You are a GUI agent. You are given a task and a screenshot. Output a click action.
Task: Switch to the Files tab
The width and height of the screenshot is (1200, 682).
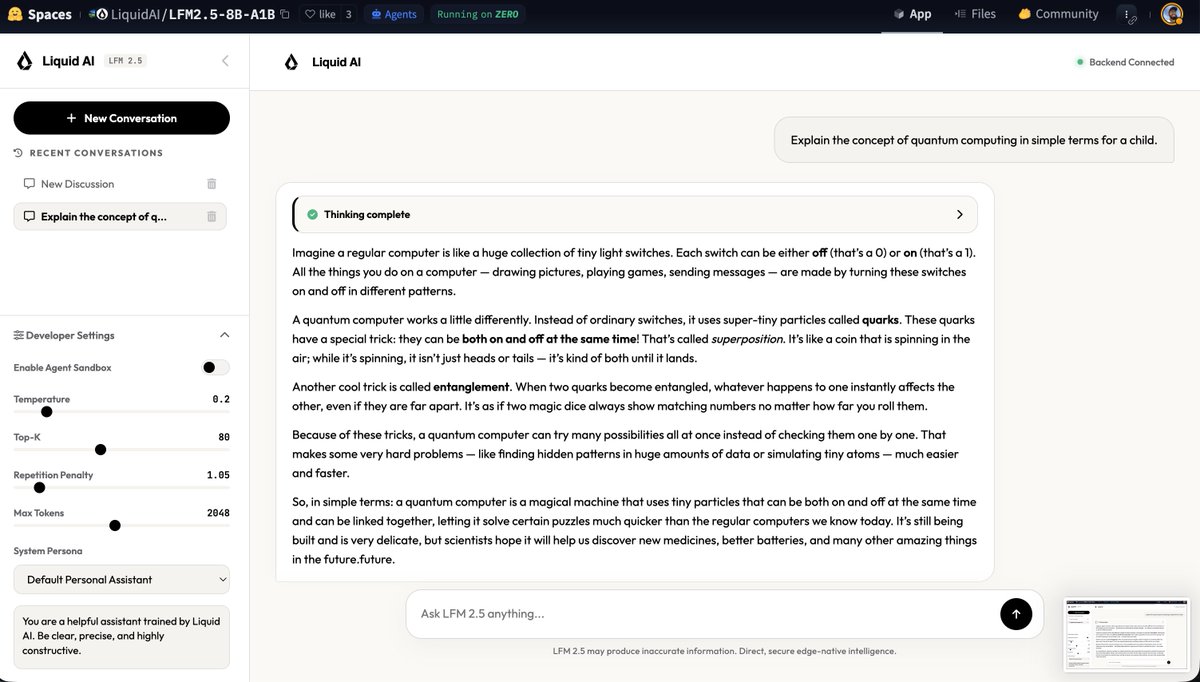click(x=975, y=14)
